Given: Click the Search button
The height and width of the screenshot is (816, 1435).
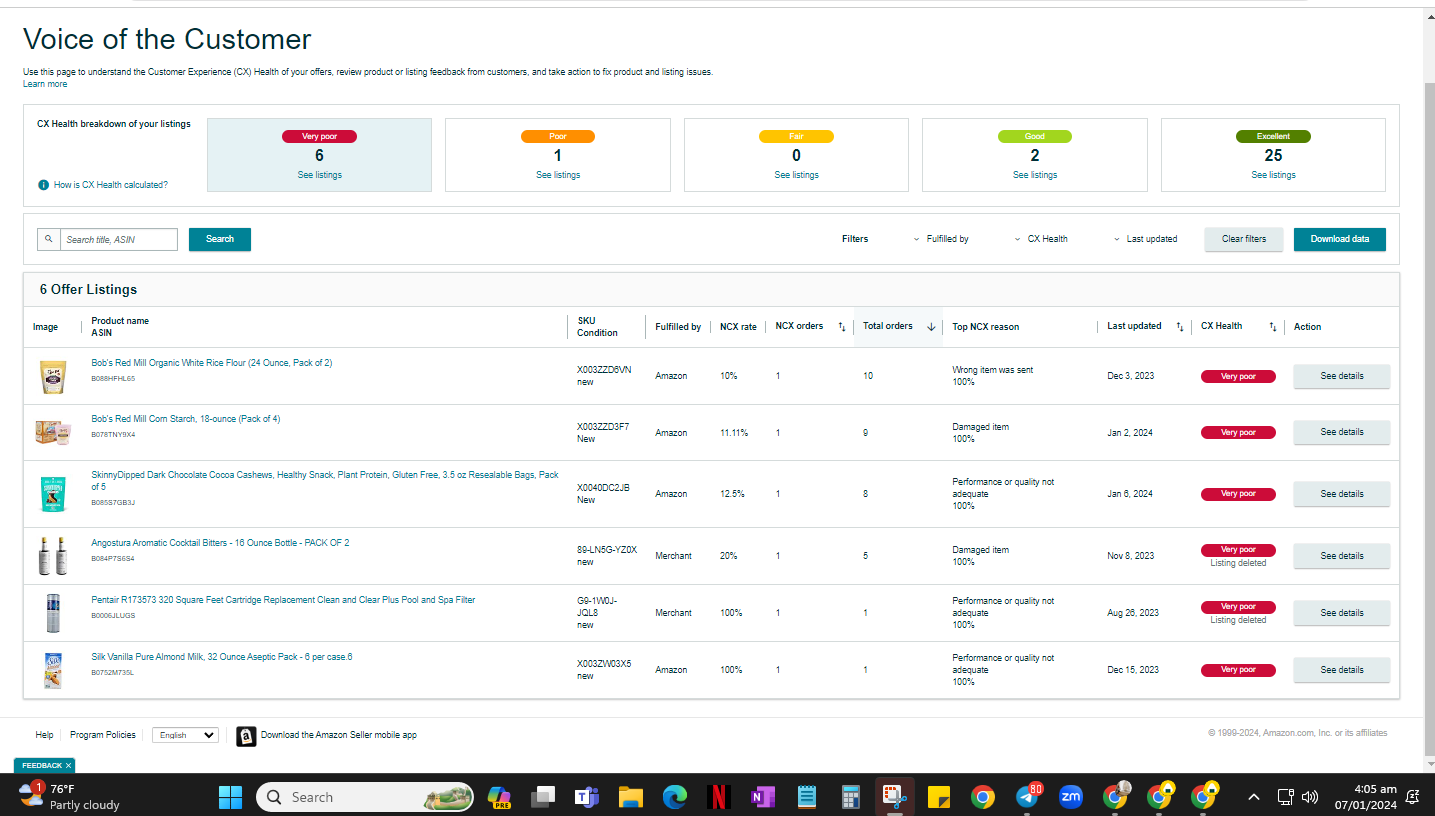Looking at the screenshot, I should (x=220, y=239).
